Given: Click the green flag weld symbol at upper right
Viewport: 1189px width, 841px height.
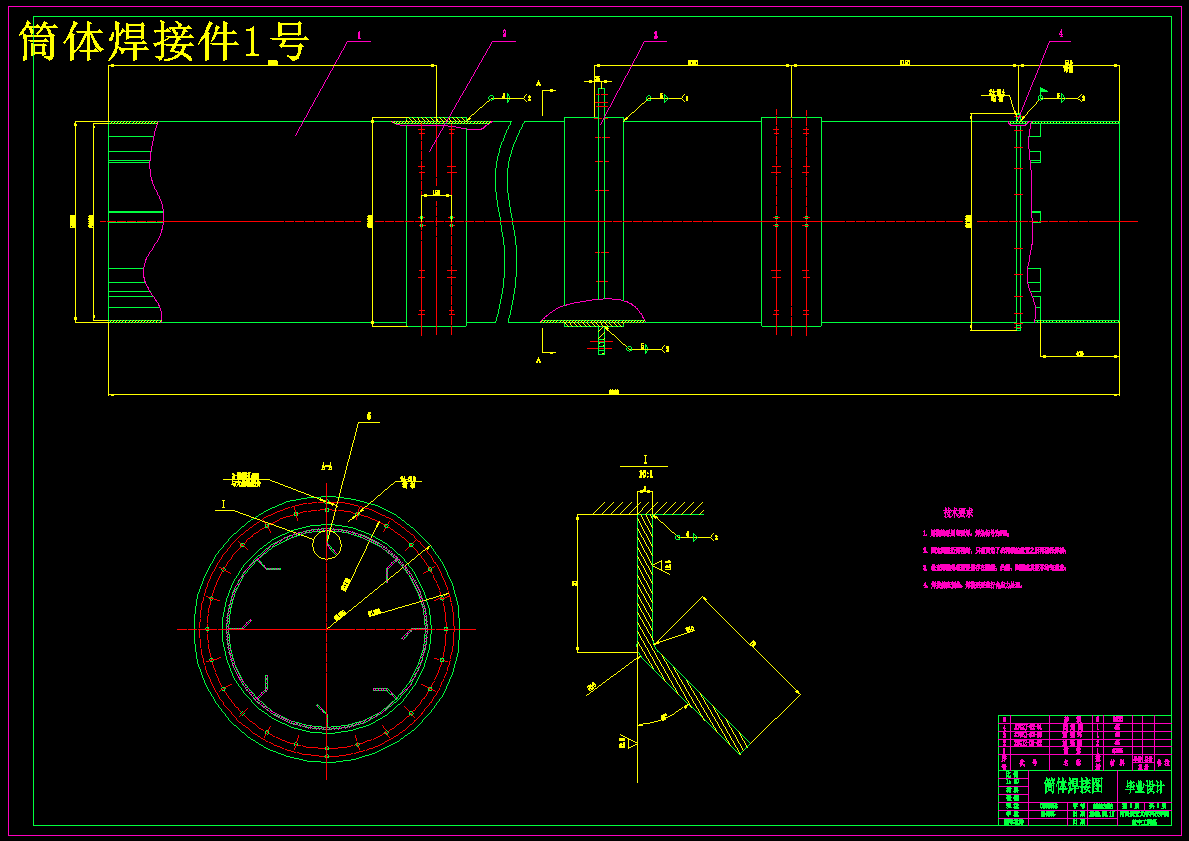Looking at the screenshot, I should pyautogui.click(x=1043, y=89).
